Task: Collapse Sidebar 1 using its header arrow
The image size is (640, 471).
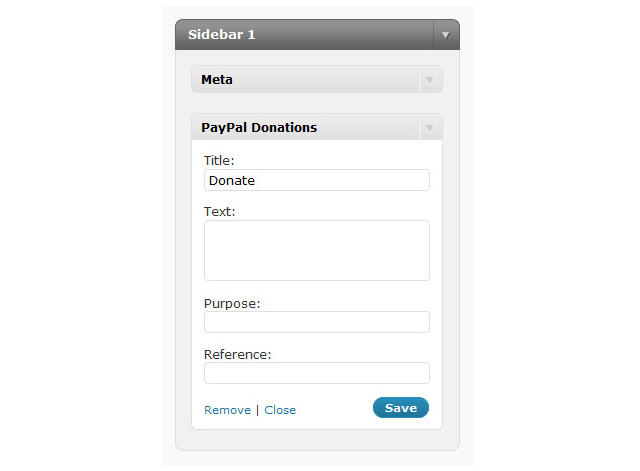Action: click(446, 35)
